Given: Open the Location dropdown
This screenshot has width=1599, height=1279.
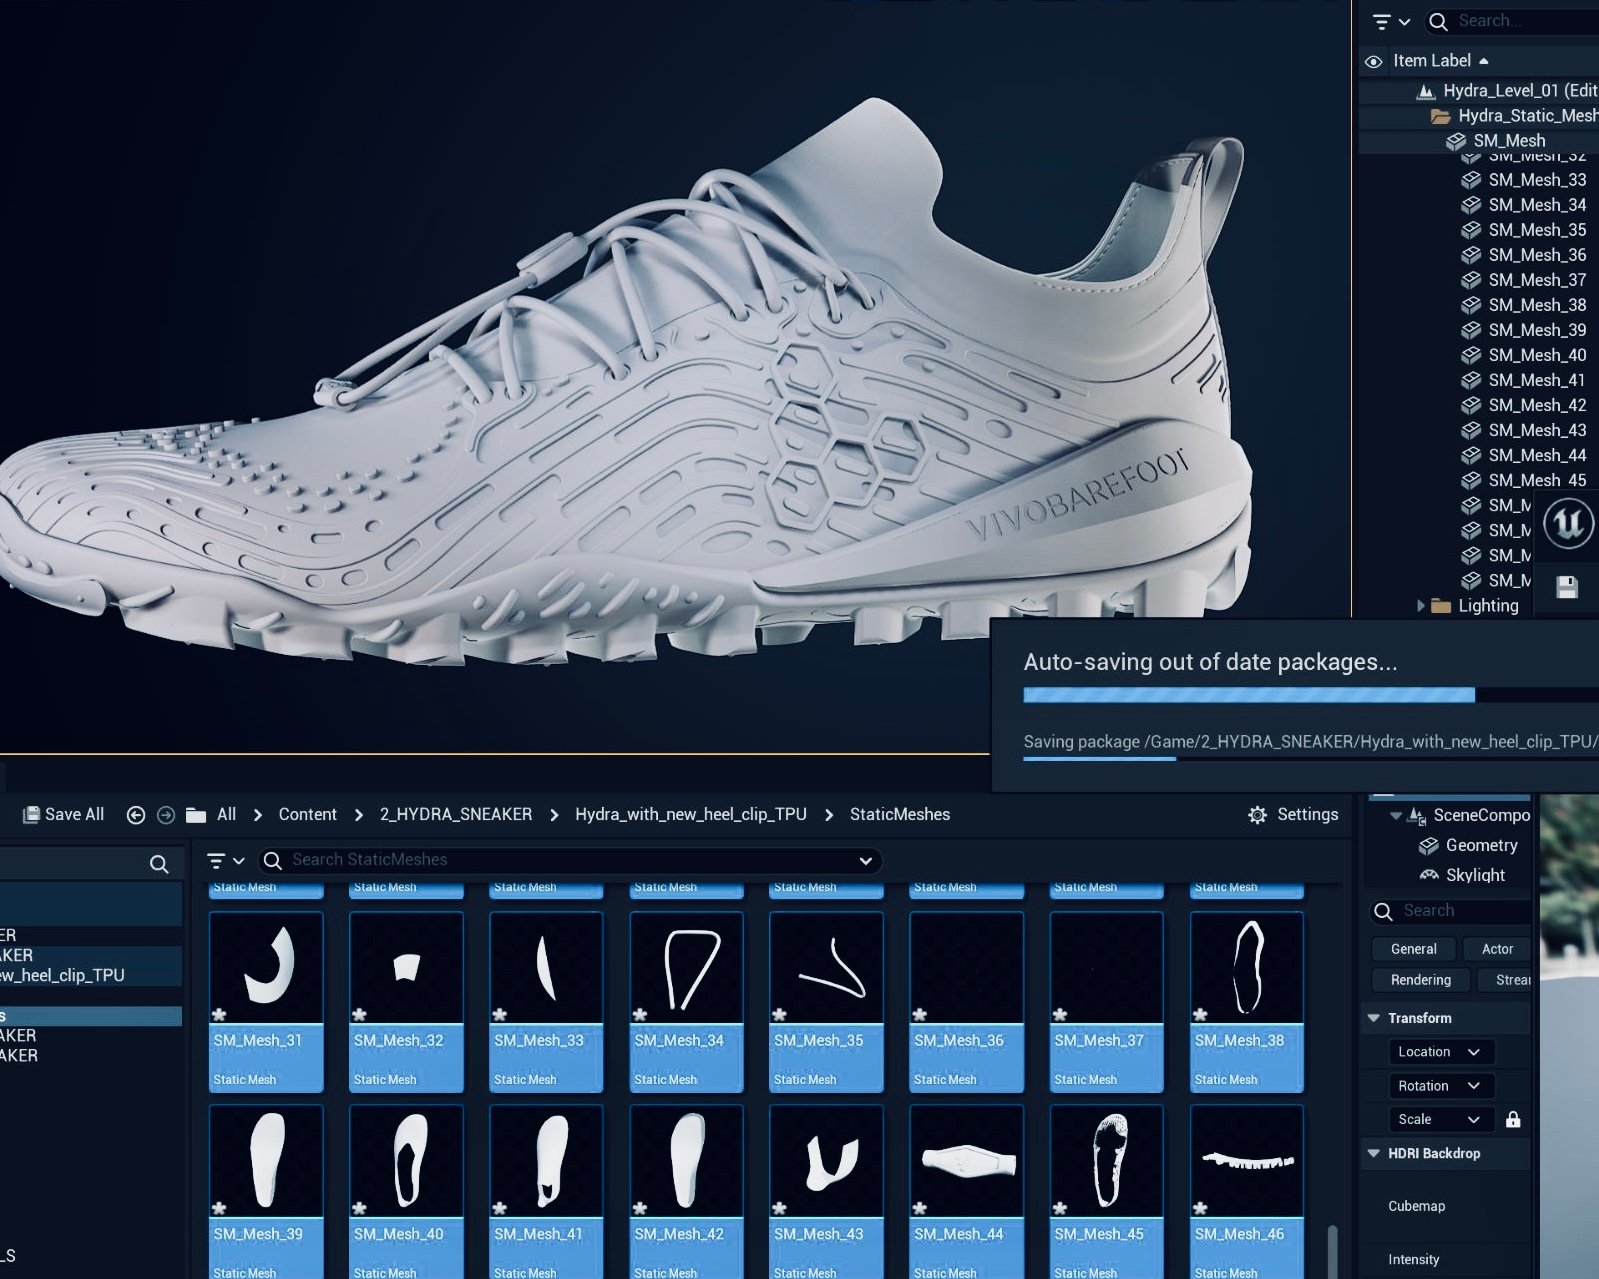Looking at the screenshot, I should tap(1441, 1052).
